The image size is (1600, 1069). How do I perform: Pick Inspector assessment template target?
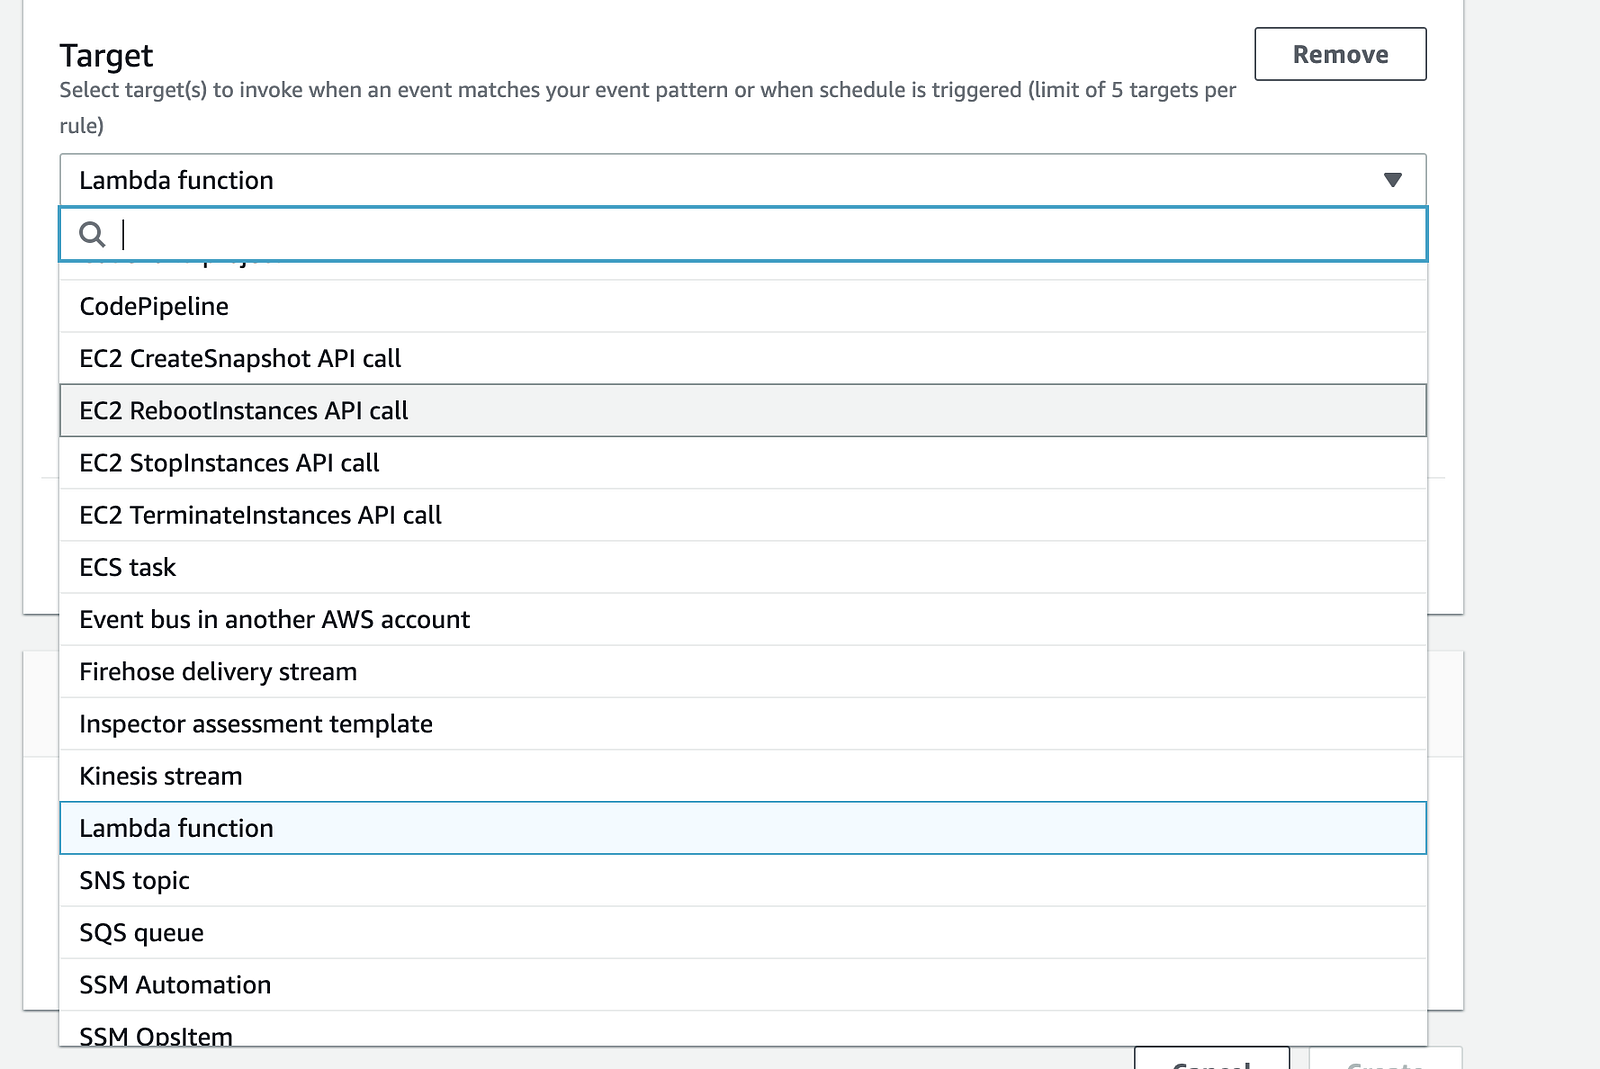click(256, 724)
